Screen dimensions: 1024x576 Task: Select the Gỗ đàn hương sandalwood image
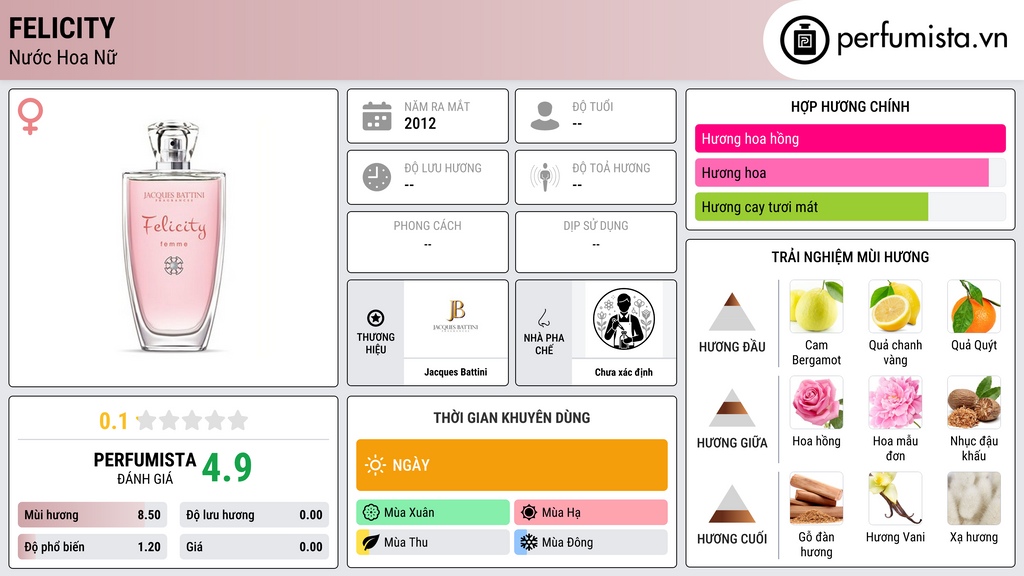click(x=816, y=499)
